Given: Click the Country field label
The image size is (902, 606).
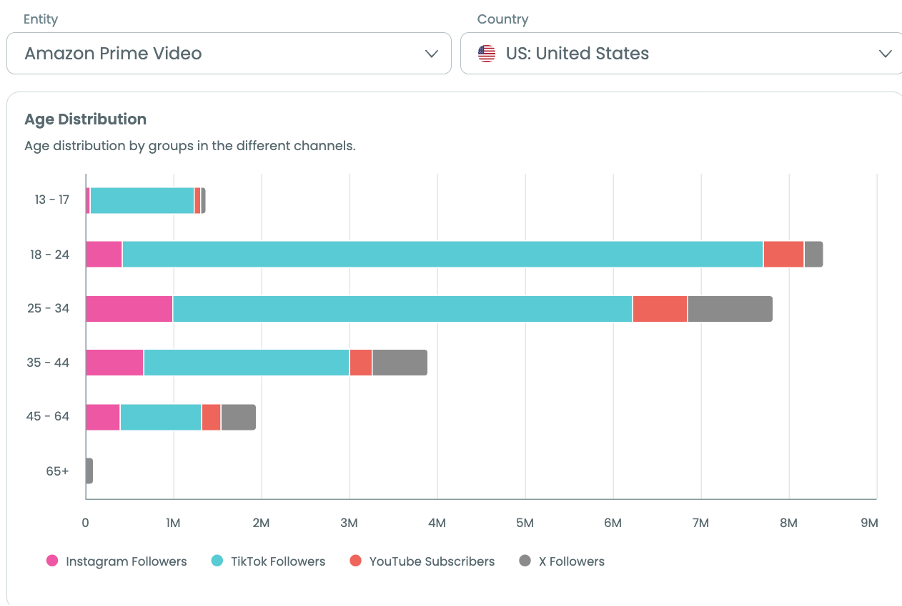Looking at the screenshot, I should point(503,19).
